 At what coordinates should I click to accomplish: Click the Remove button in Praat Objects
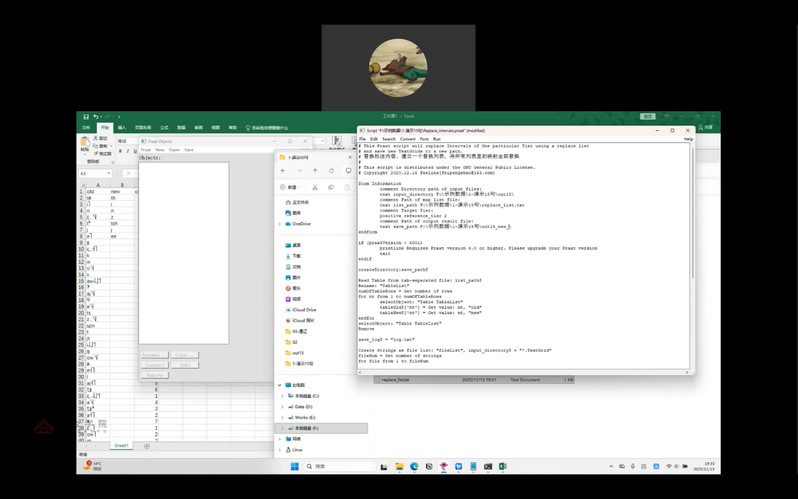click(x=153, y=374)
